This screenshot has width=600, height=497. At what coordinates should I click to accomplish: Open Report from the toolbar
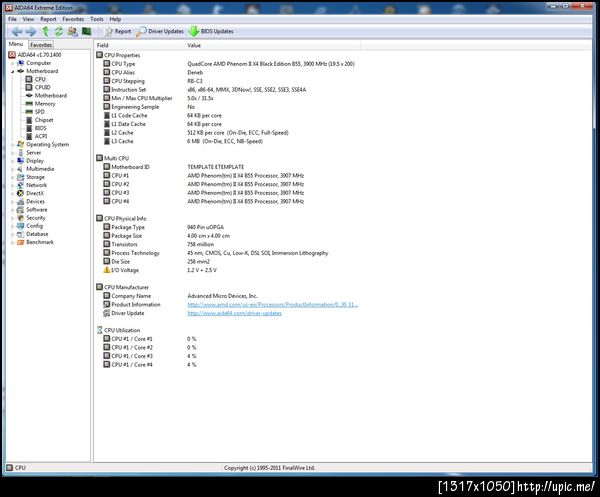coord(118,31)
